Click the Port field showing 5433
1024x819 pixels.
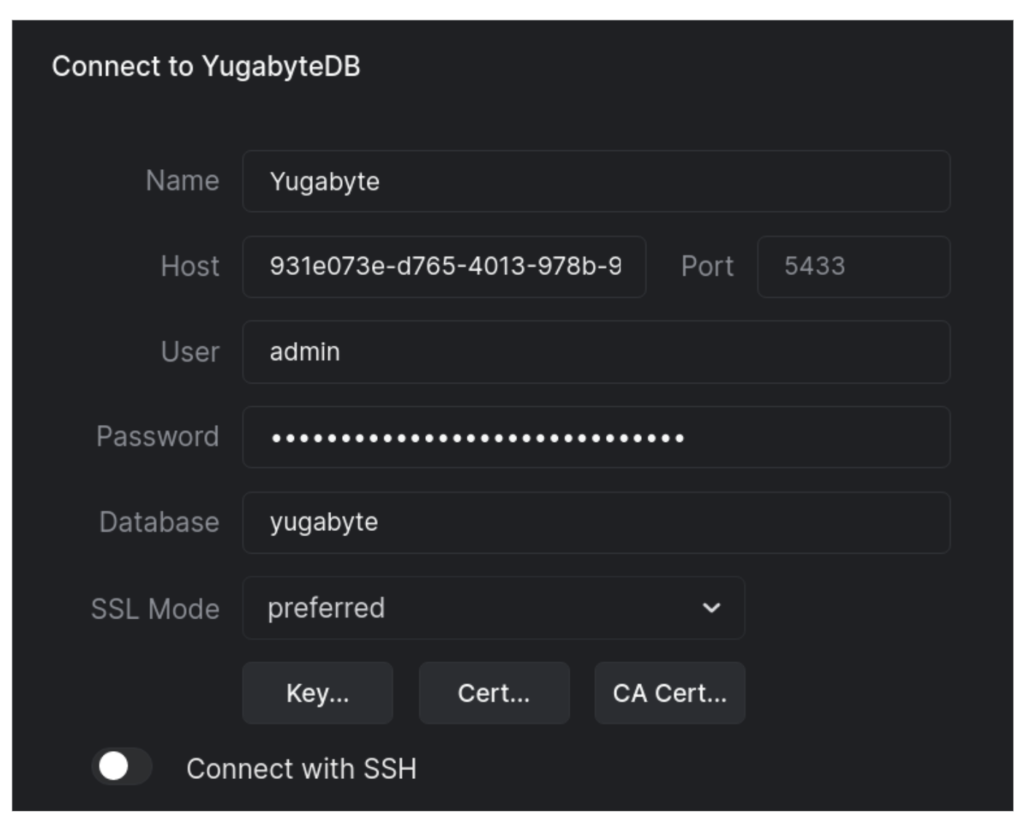click(x=851, y=266)
